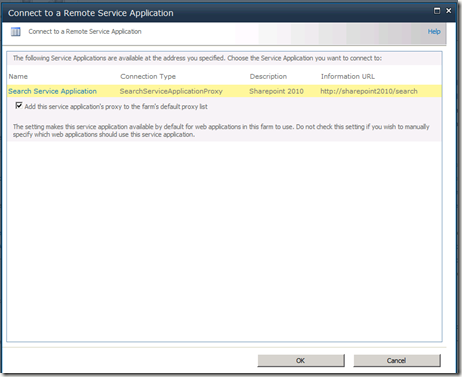Maximize the dialog window
The image size is (462, 377).
point(437,11)
